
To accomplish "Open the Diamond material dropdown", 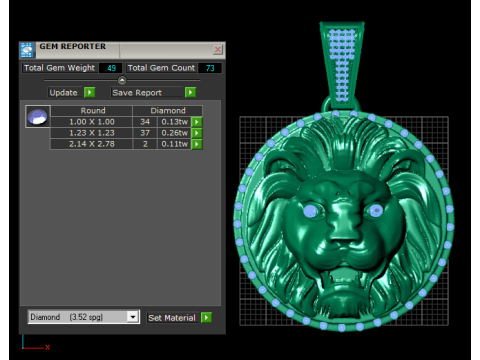I will (x=133, y=317).
